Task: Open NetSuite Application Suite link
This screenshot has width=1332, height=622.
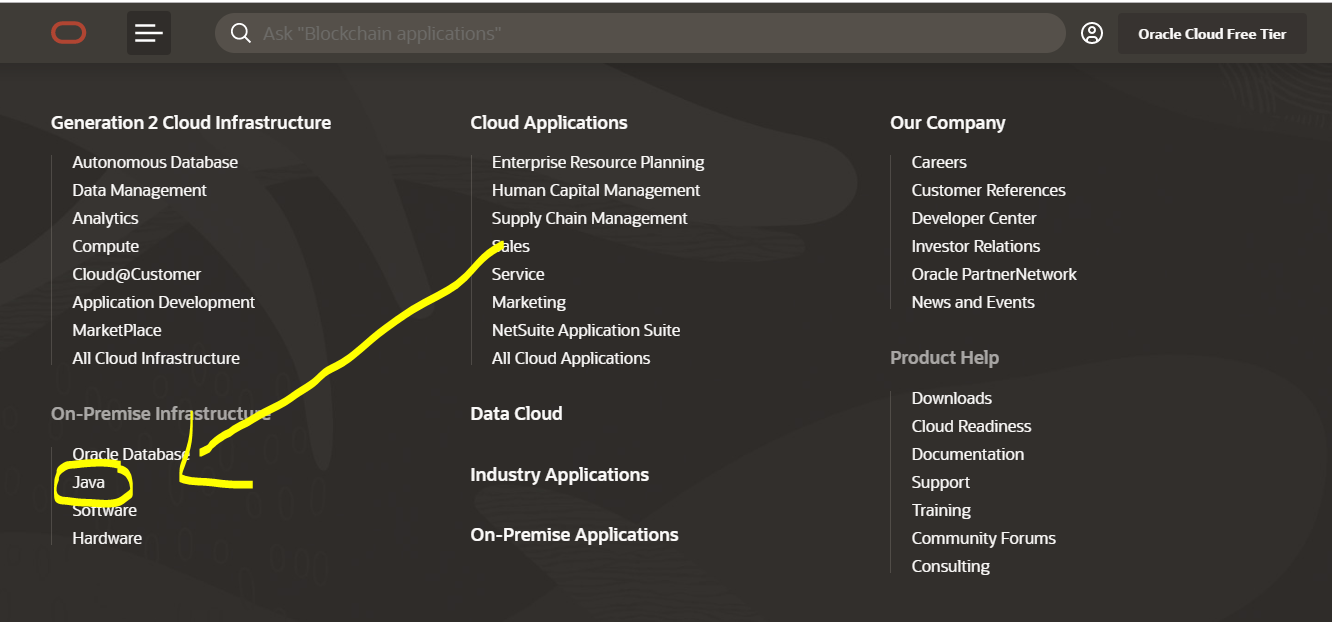Action: click(x=586, y=330)
